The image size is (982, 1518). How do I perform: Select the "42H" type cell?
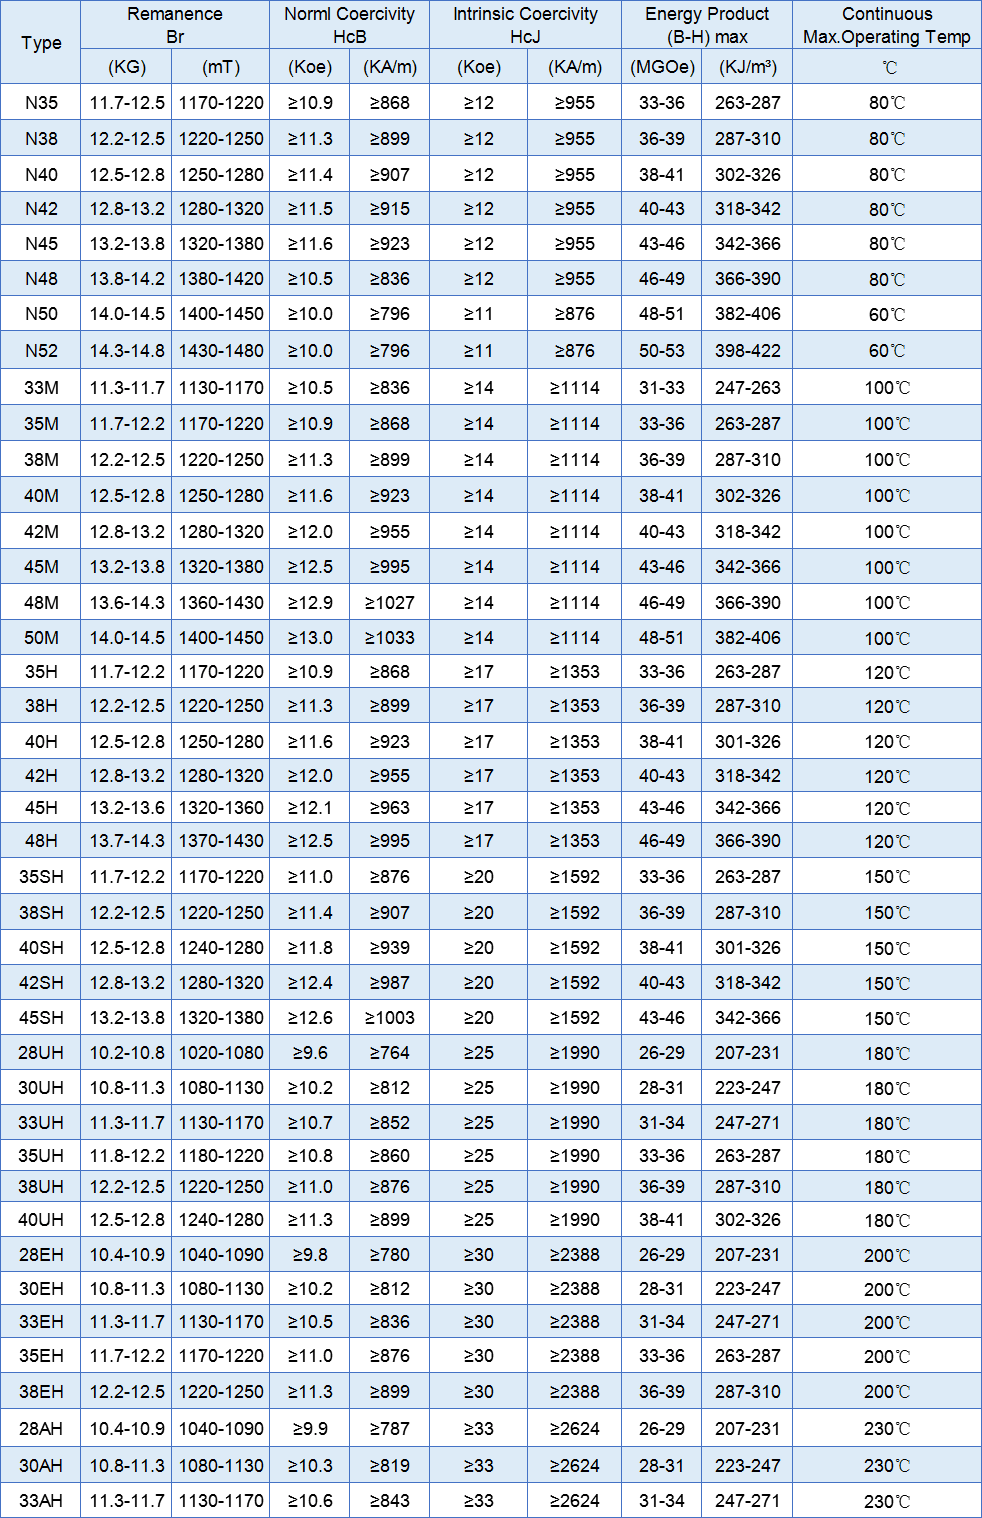[41, 775]
